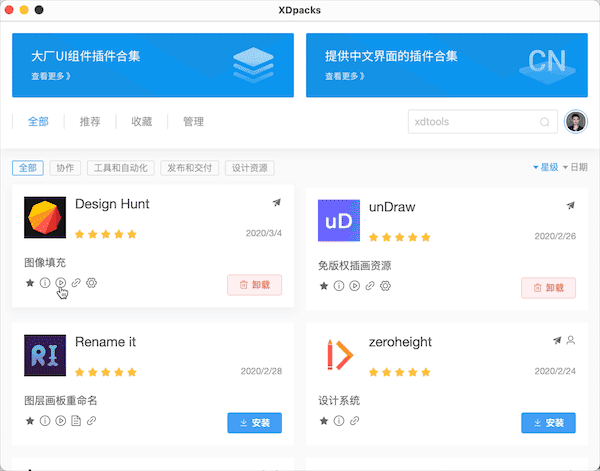Click the 2020/2/28 date text
600x471 pixels.
click(x=261, y=371)
